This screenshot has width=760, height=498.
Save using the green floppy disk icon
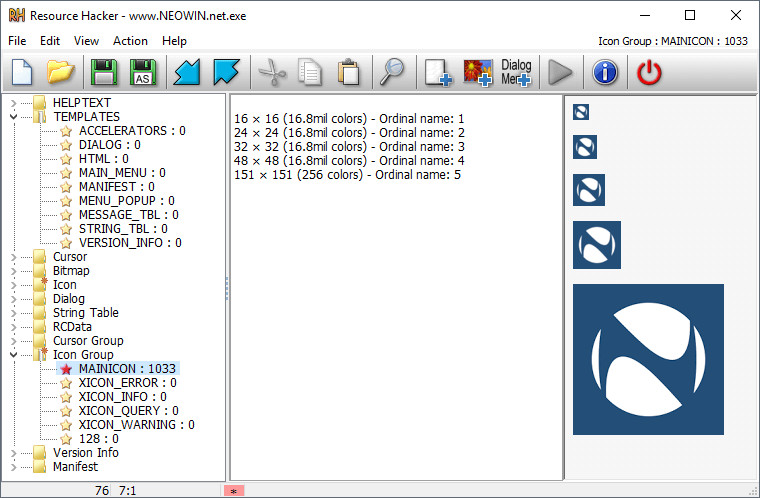[104, 72]
